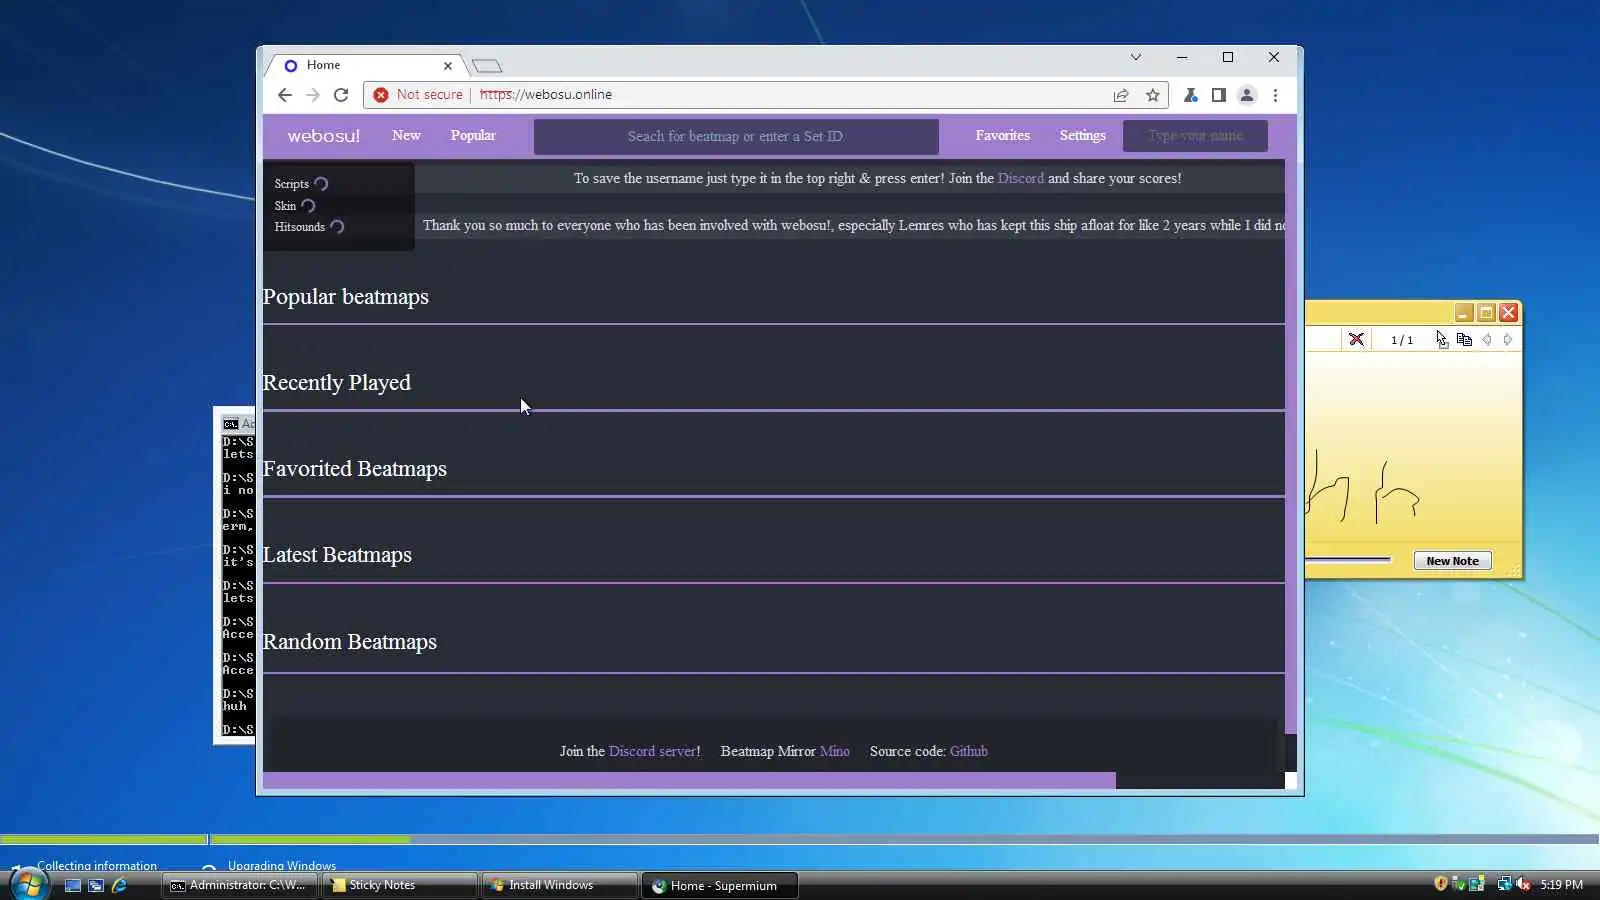Open the Not secure site info
Screen dimensions: 1600x900
418,95
